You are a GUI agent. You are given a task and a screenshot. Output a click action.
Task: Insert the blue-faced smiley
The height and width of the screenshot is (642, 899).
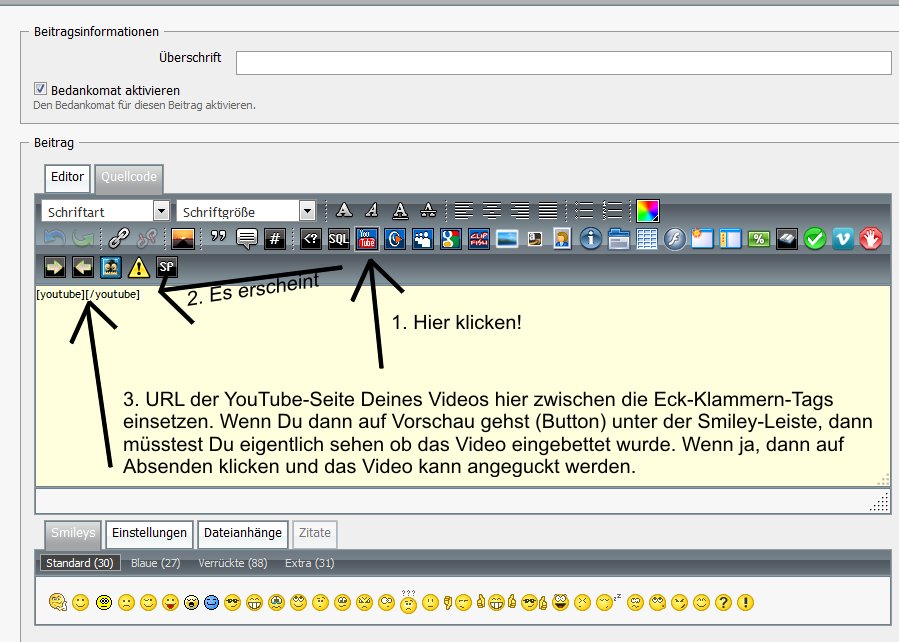pyautogui.click(x=212, y=602)
